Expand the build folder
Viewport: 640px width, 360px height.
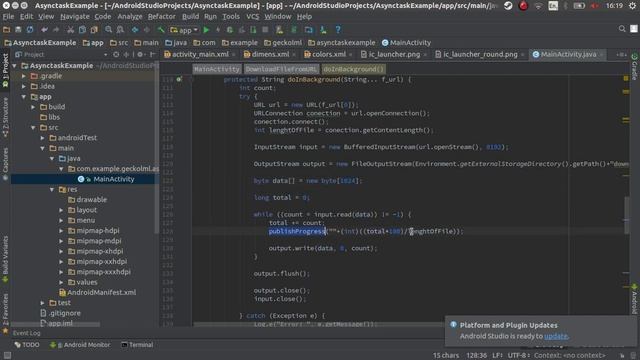(33, 107)
